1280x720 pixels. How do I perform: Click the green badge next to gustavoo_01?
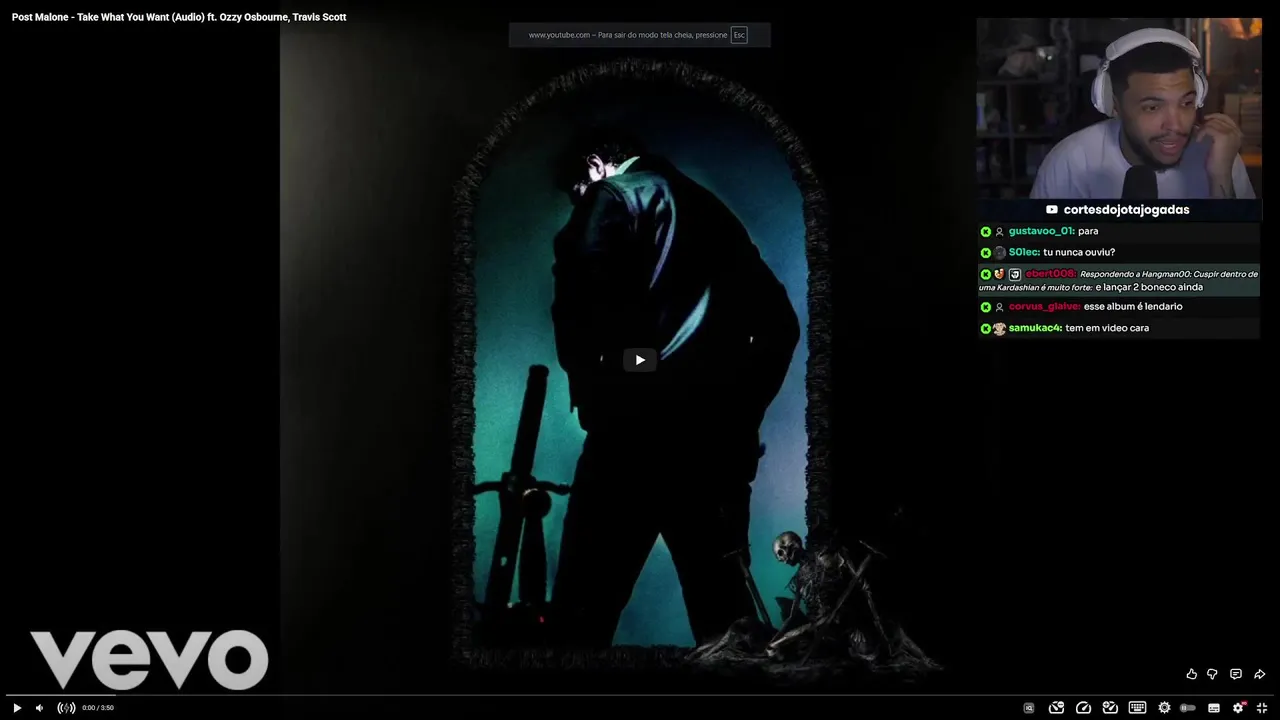[x=986, y=232]
